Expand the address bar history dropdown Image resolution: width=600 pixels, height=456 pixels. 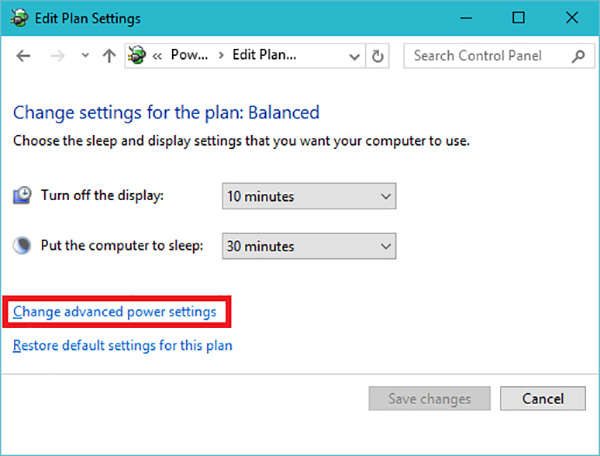click(x=353, y=56)
